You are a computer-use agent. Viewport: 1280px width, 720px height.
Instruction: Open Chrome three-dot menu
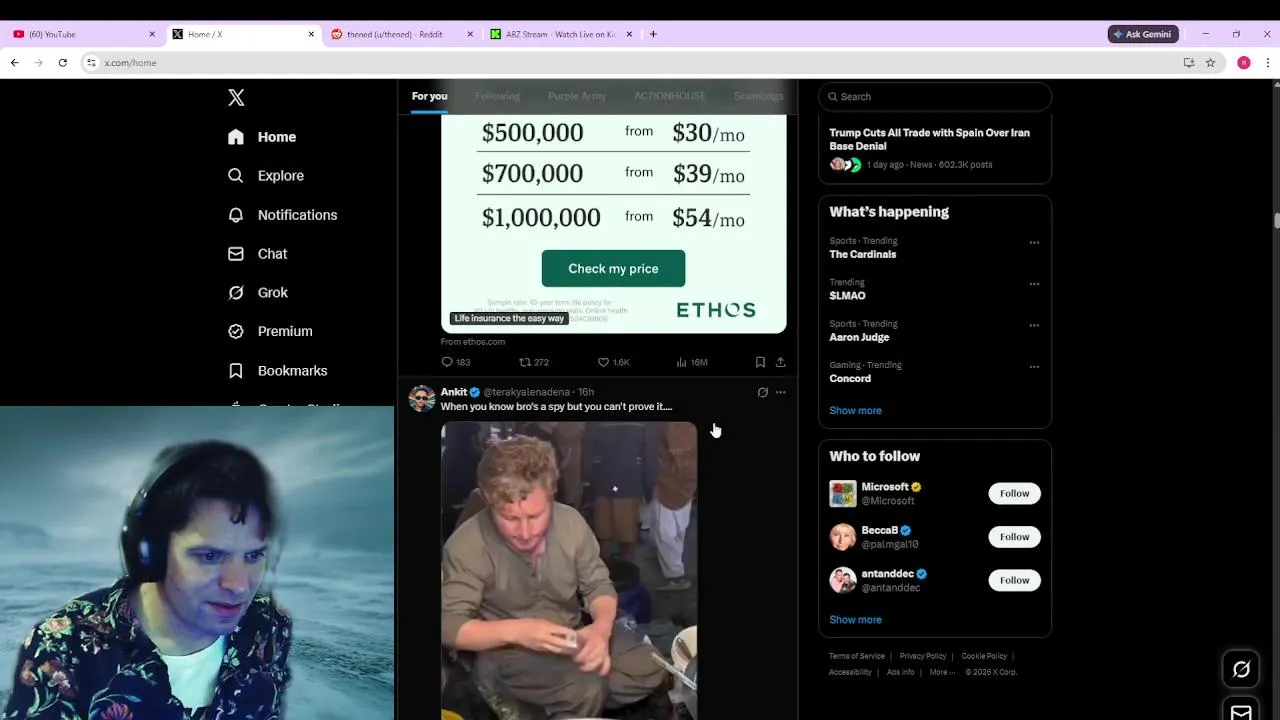coord(1267,62)
